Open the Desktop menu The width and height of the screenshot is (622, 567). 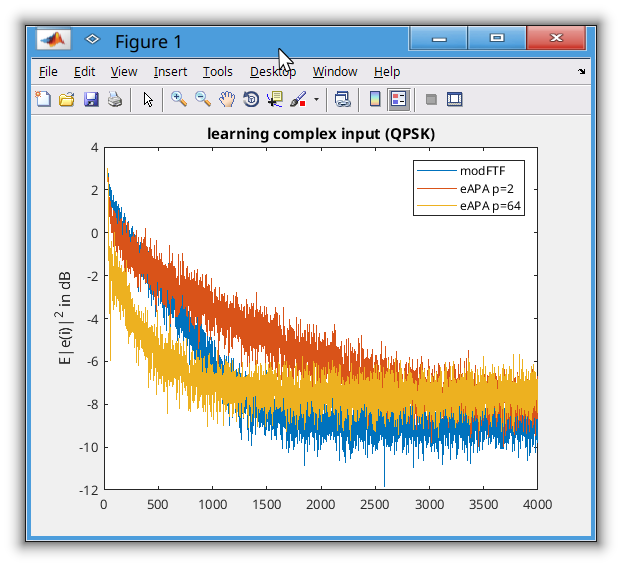(273, 72)
